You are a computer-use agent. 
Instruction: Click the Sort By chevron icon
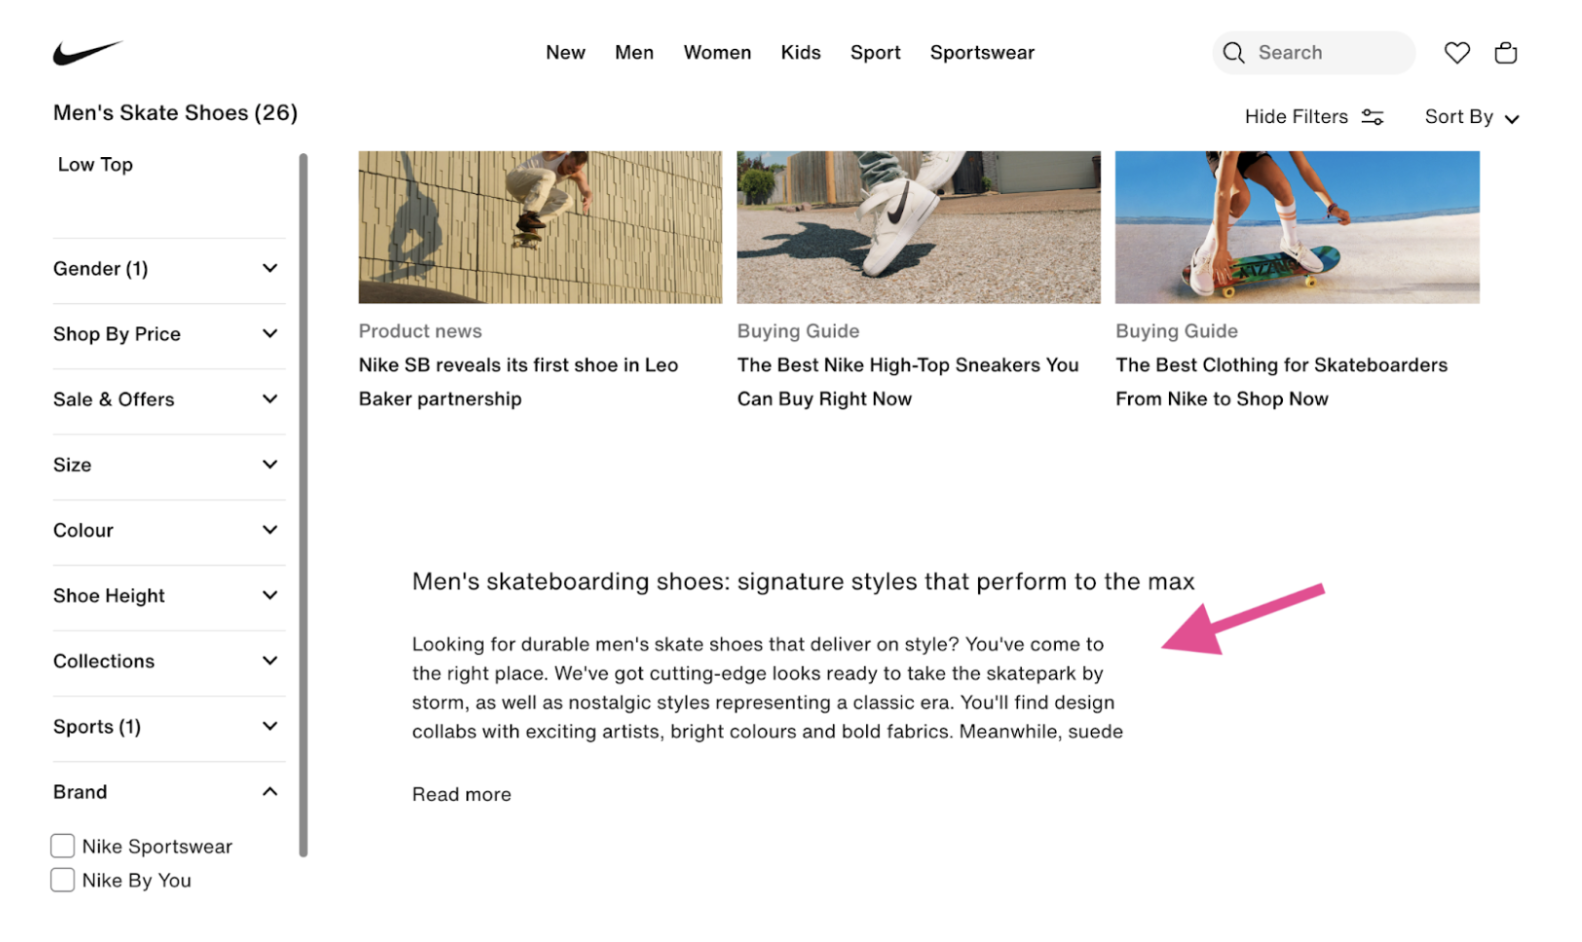pyautogui.click(x=1510, y=118)
